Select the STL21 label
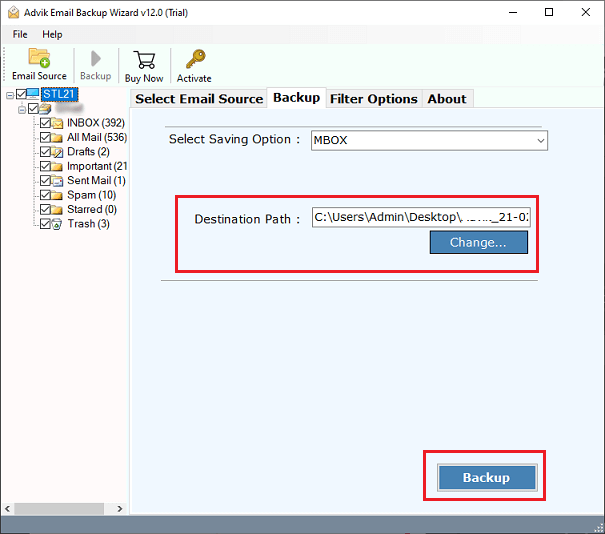 click(x=59, y=94)
